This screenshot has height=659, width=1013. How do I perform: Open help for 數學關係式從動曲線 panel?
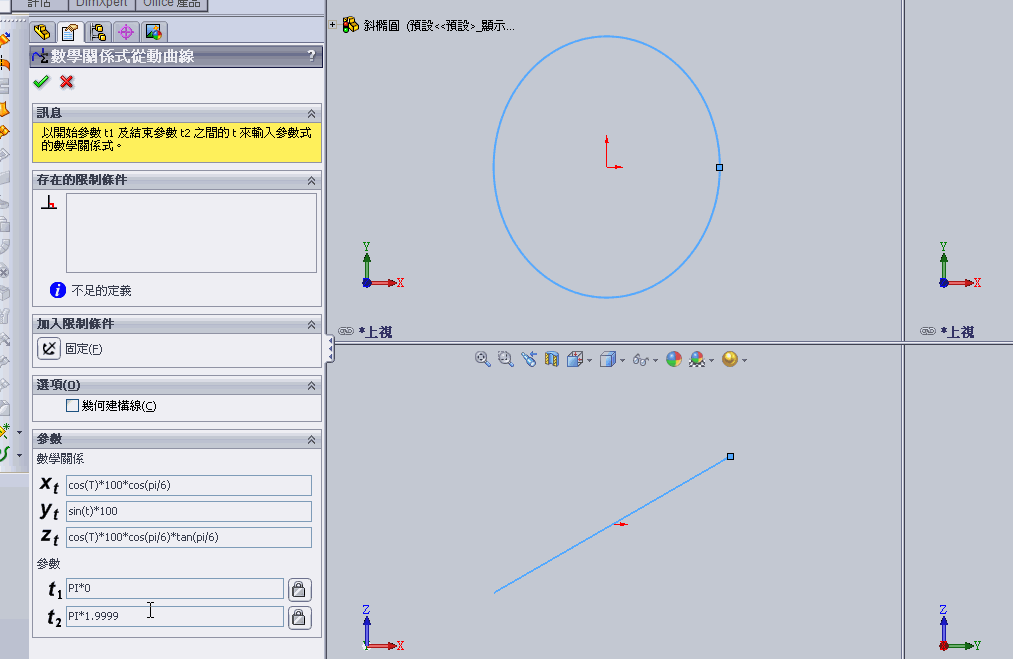click(311, 56)
